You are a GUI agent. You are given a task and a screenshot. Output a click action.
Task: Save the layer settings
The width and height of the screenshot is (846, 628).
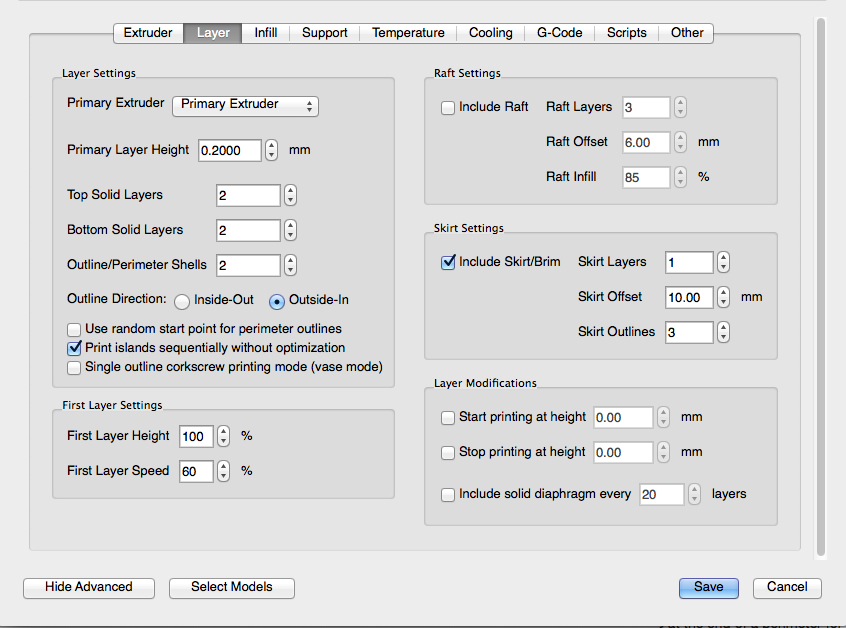(708, 588)
